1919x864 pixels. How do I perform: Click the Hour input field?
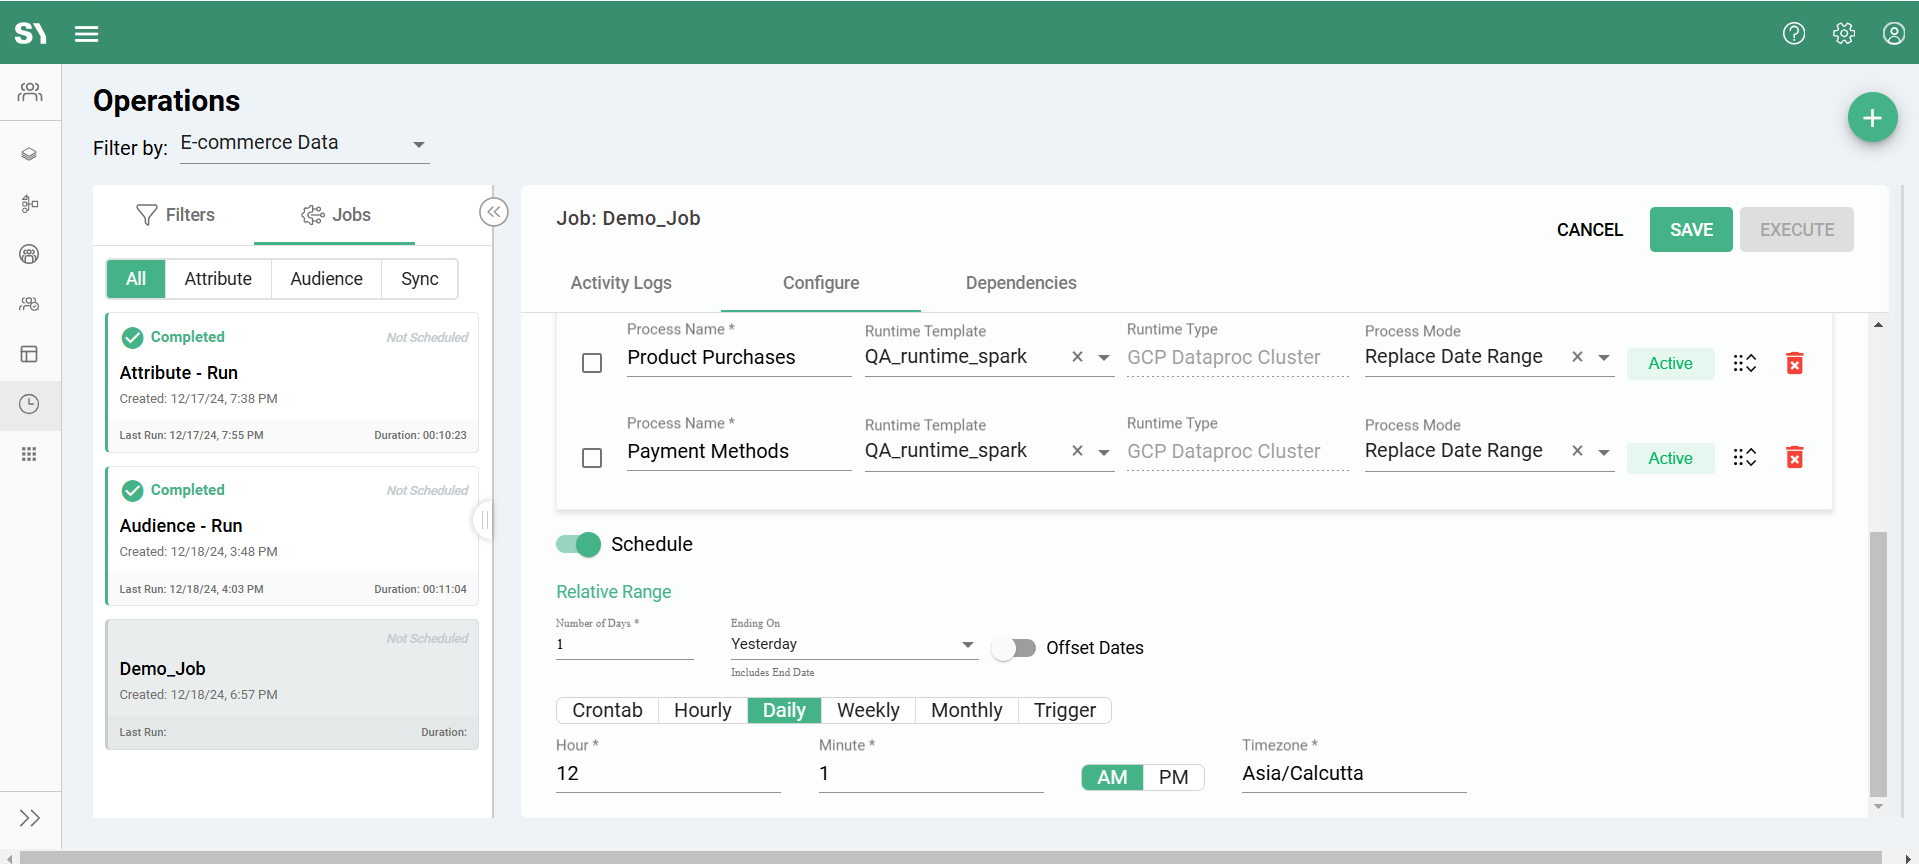[667, 774]
